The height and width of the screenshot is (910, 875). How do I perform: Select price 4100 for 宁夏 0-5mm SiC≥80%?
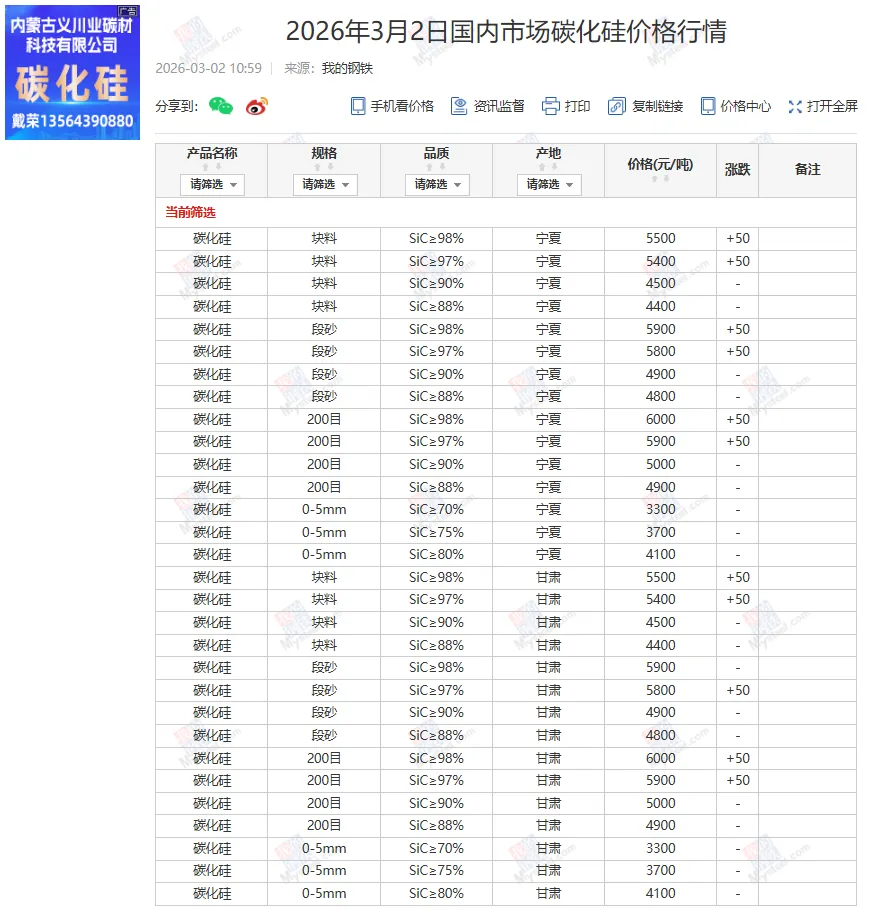660,555
